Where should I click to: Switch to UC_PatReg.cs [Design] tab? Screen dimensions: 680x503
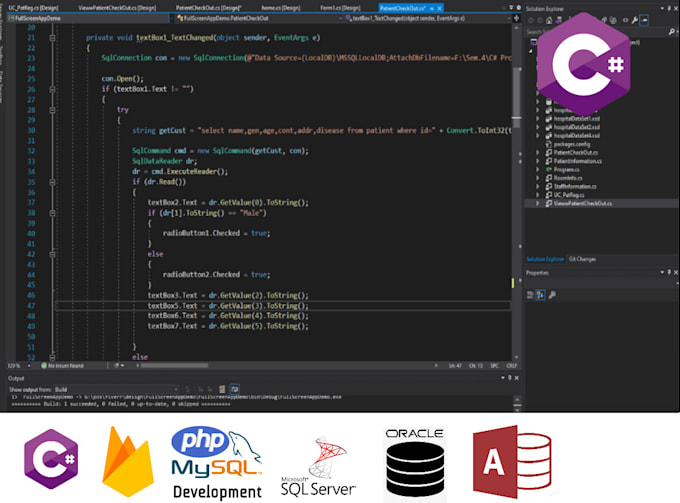(33, 8)
